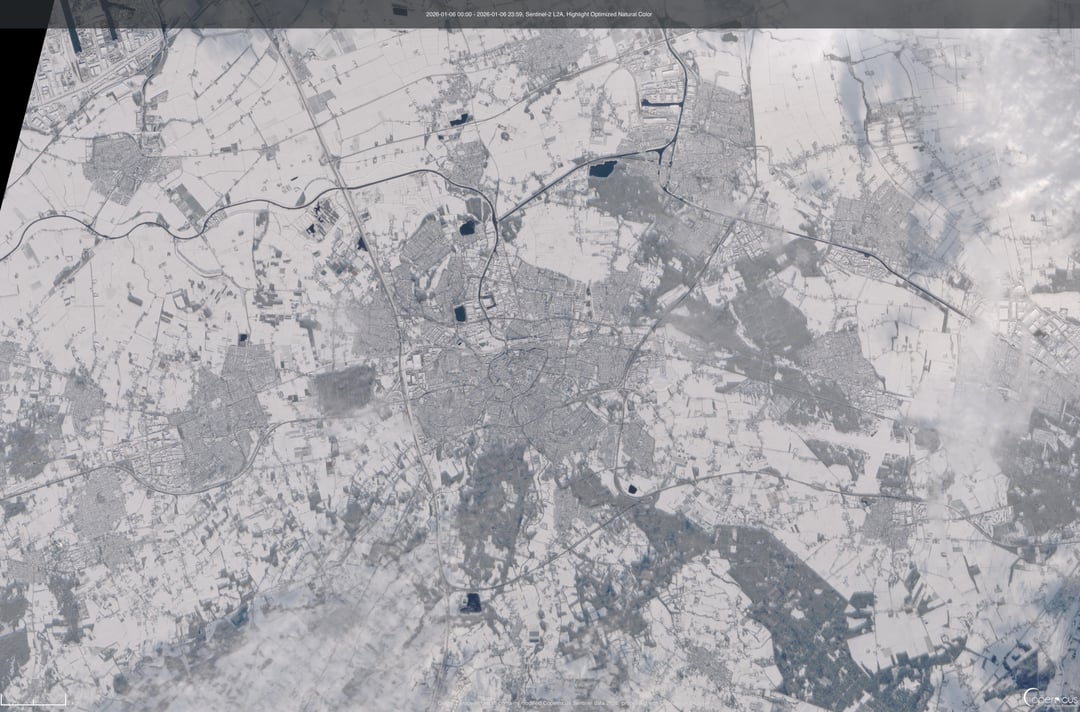
Task: Click the small pond just northwest of the center
Action: 460,313
